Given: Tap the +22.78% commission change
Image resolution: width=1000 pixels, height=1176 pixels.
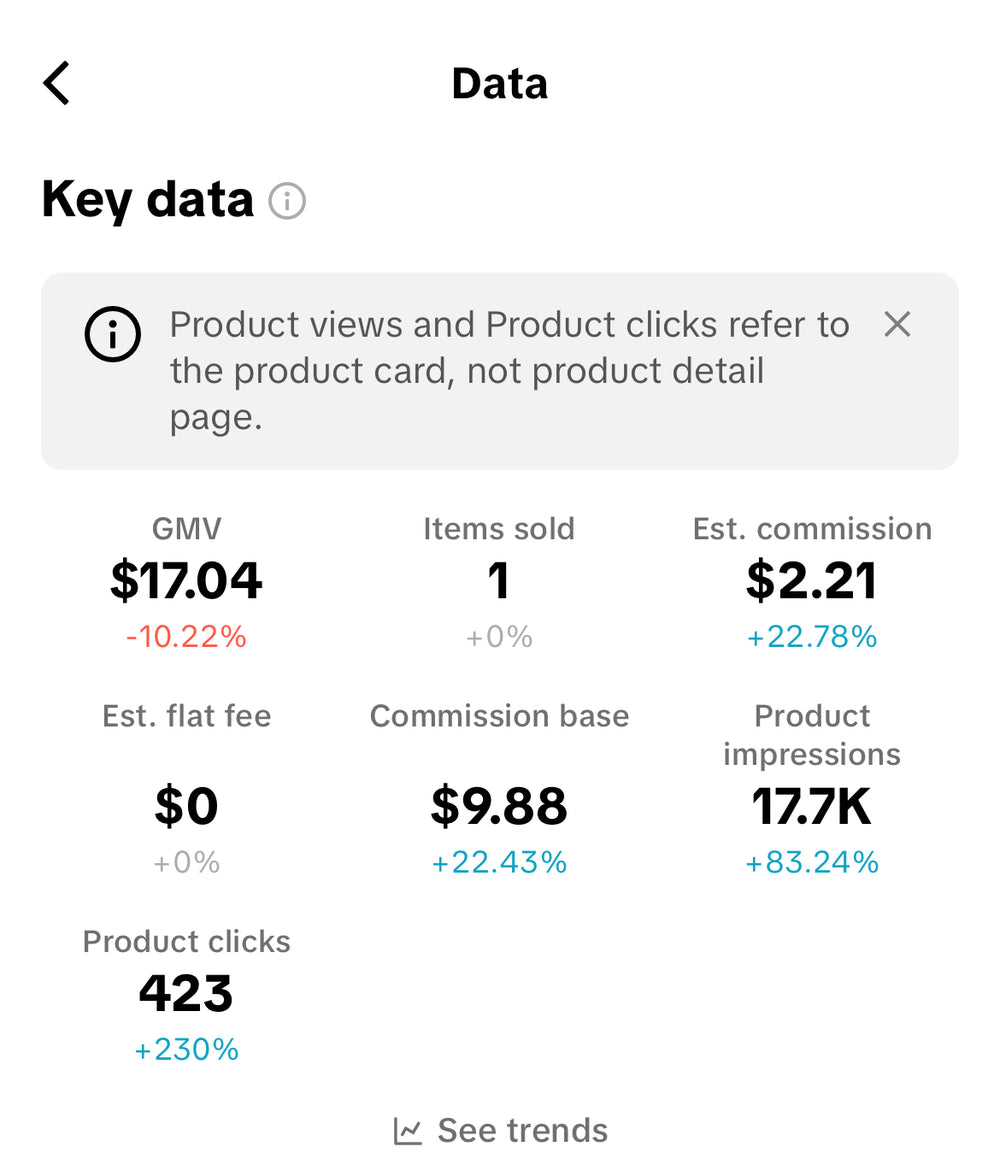Looking at the screenshot, I should [812, 637].
